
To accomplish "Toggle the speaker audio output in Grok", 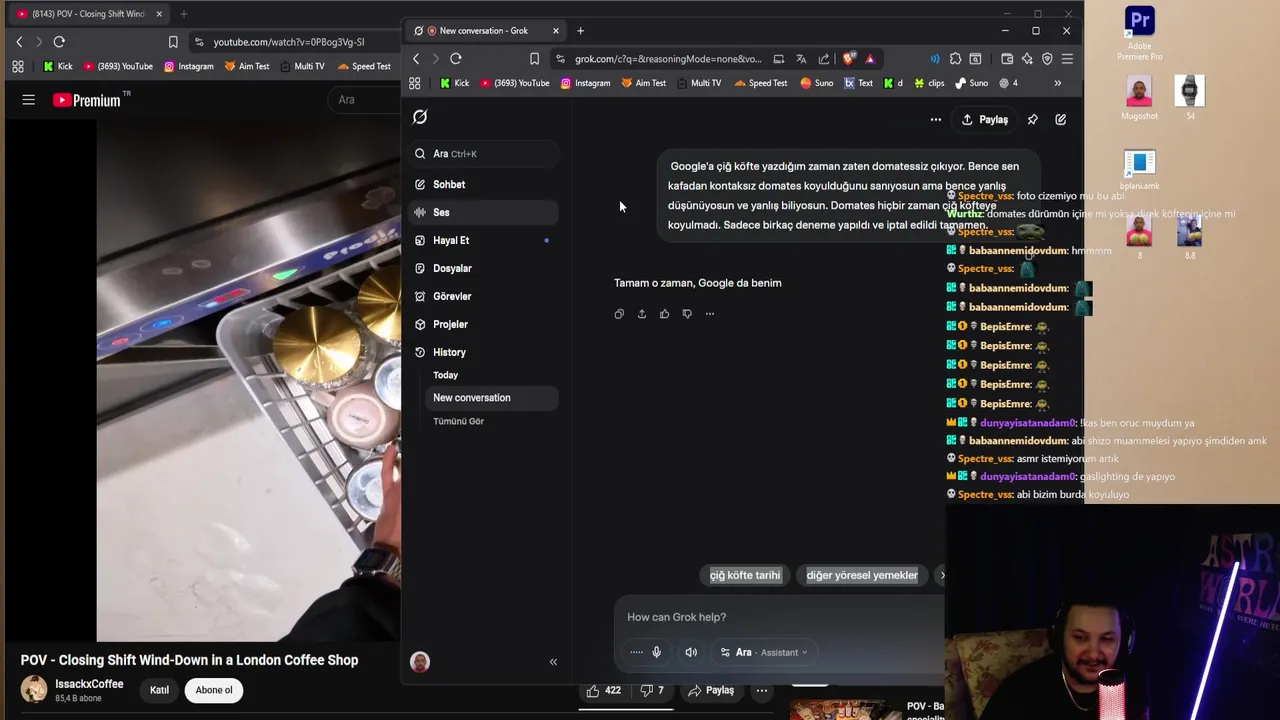I will (691, 652).
